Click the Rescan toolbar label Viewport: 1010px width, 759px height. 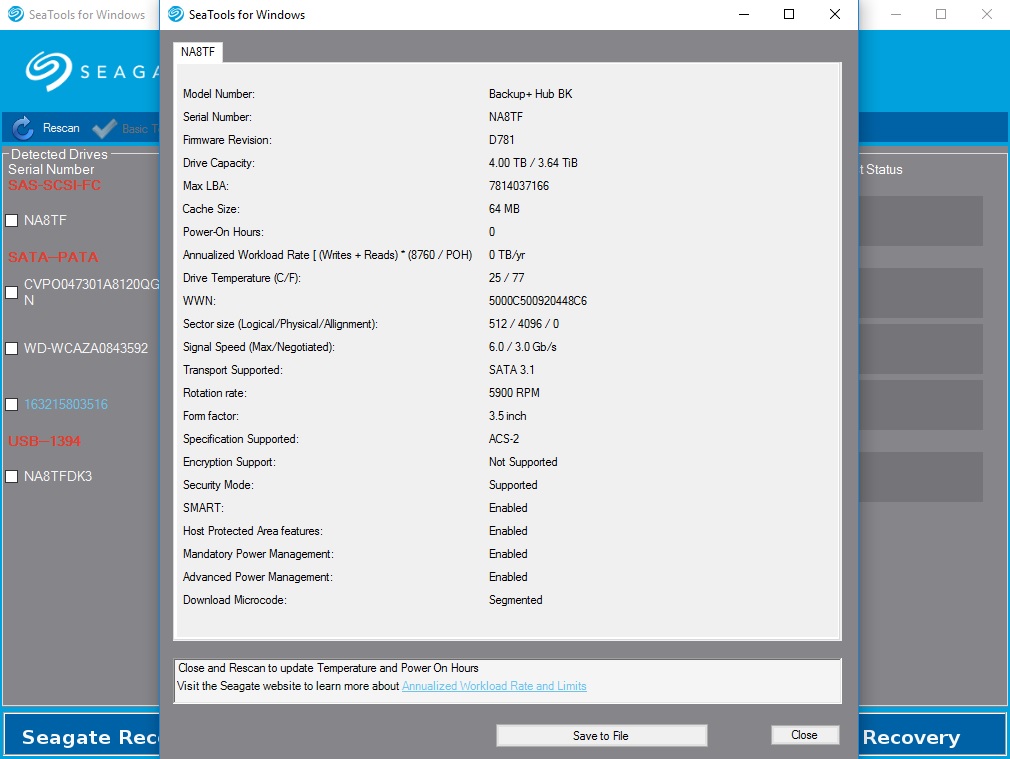[61, 128]
